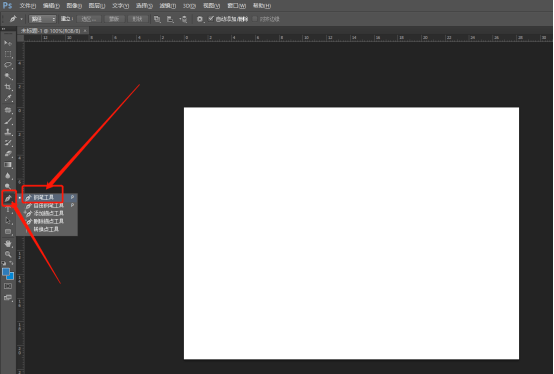Open the 文件 (File) menu
554x374 pixels.
(x=28, y=6)
